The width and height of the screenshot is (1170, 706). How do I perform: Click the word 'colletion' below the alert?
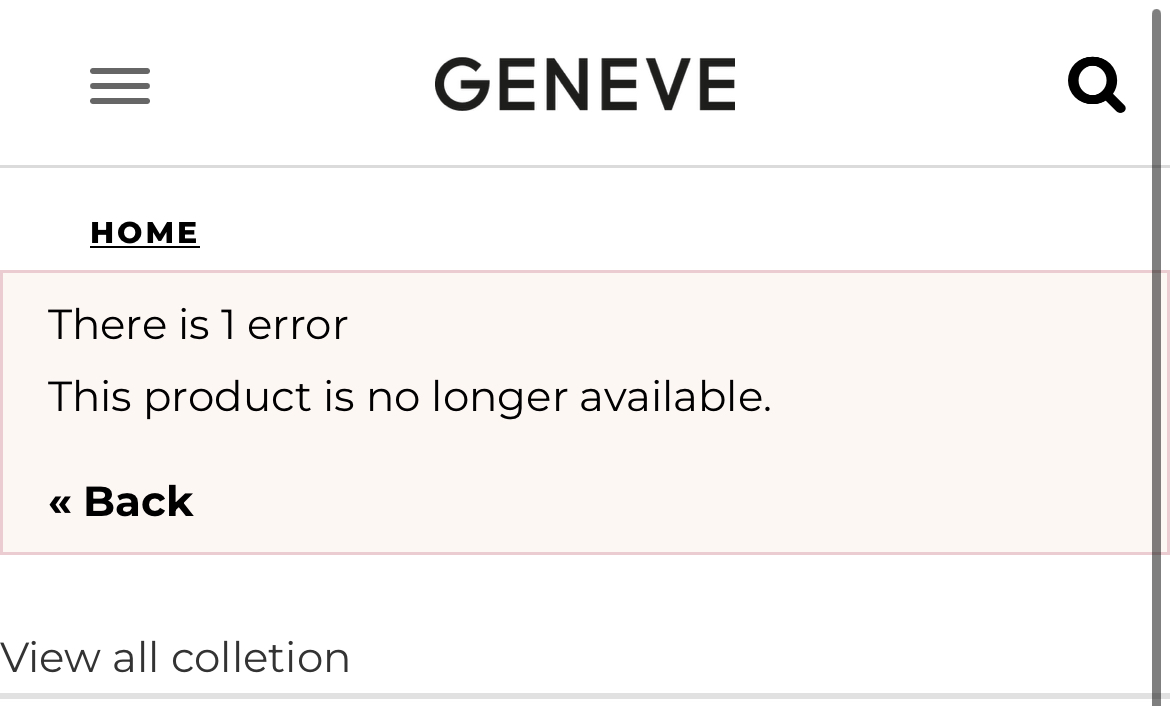pos(260,657)
